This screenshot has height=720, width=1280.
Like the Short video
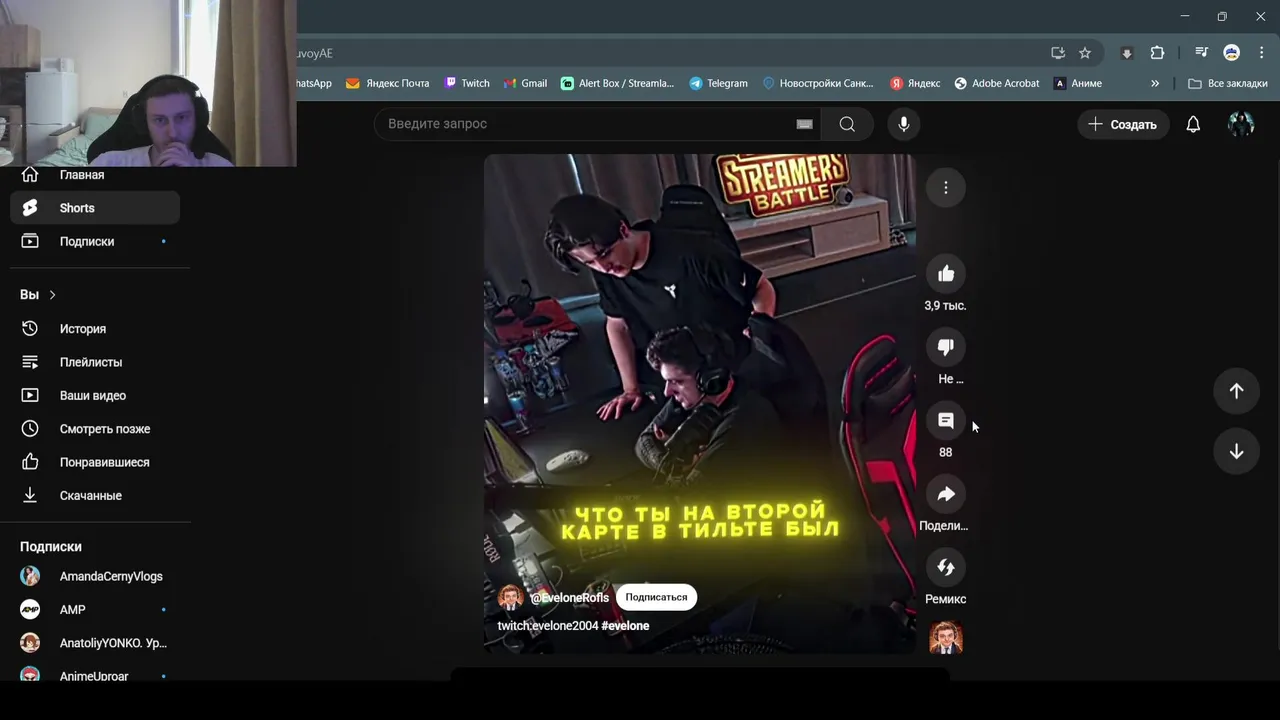tap(945, 274)
